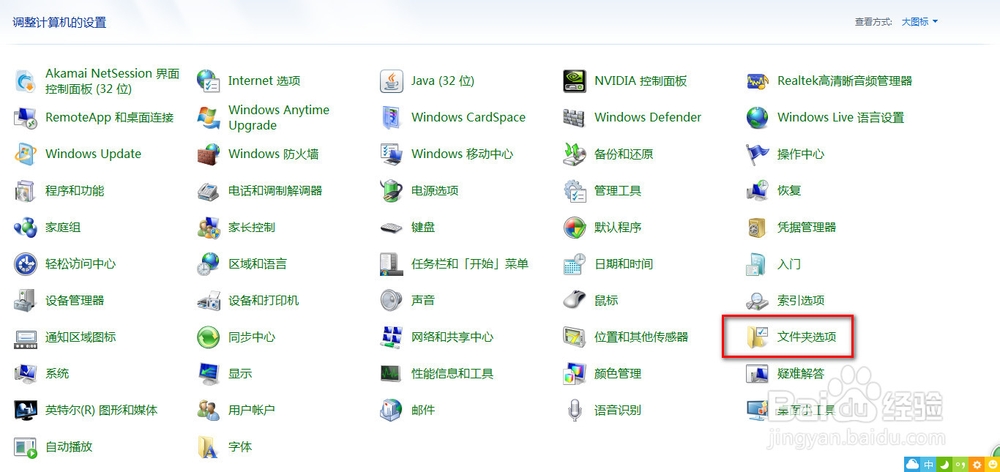Open 英特尔(R) 图形和媒体 icon

(x=26, y=410)
